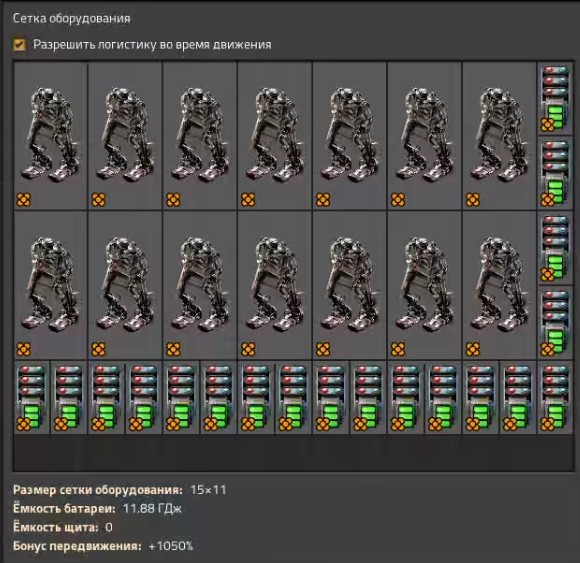Pick eighth battery in bottom row
Image resolution: width=580 pixels, height=563 pixels.
(x=293, y=397)
